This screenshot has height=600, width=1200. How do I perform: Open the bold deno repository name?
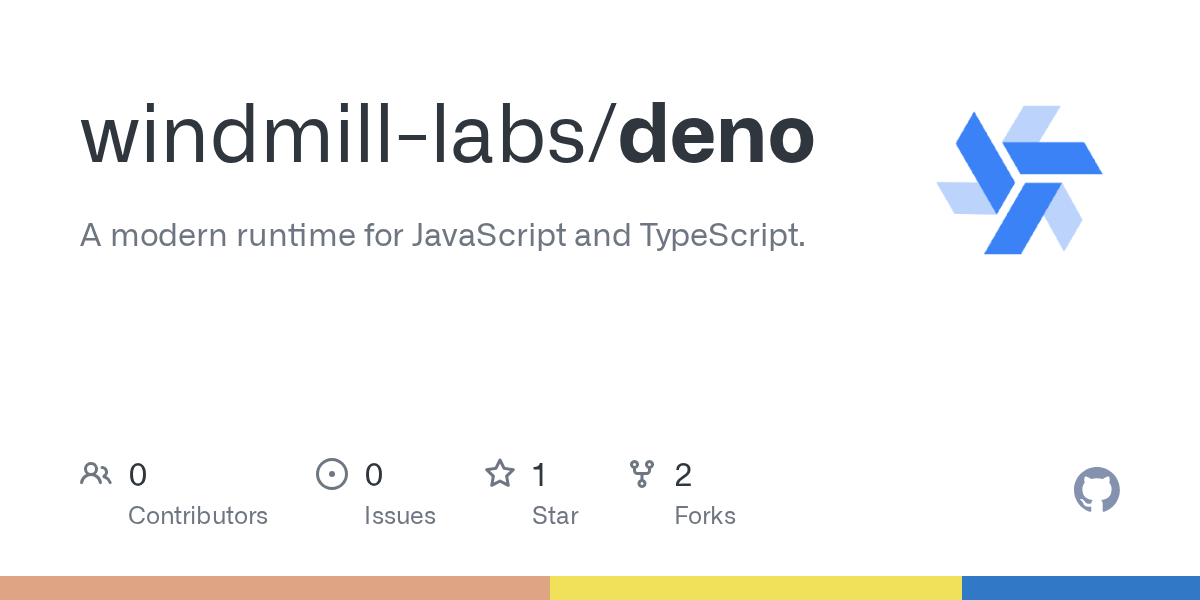[716, 137]
